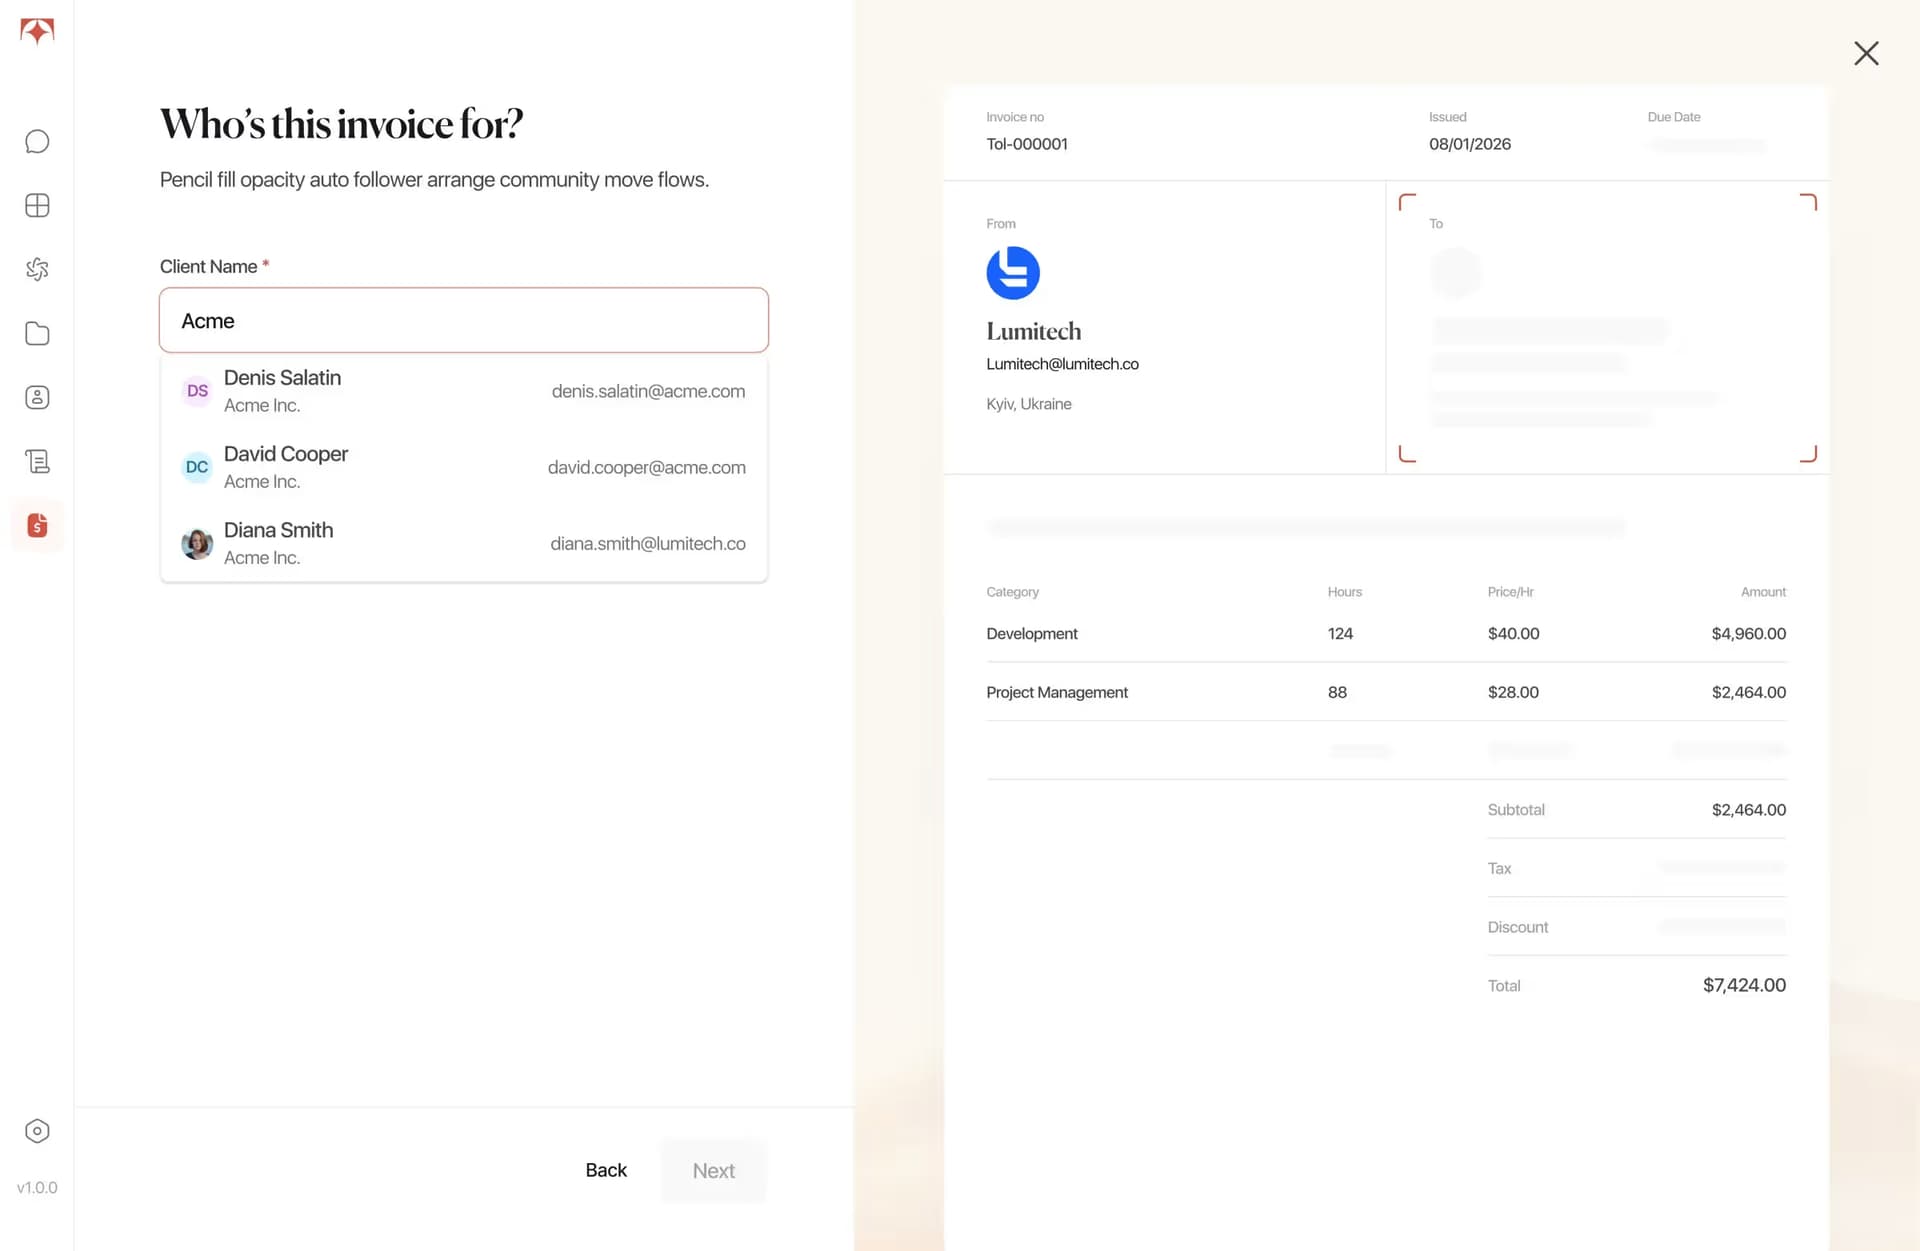Click the $4,960.00 amount
1920x1251 pixels.
click(x=1748, y=634)
